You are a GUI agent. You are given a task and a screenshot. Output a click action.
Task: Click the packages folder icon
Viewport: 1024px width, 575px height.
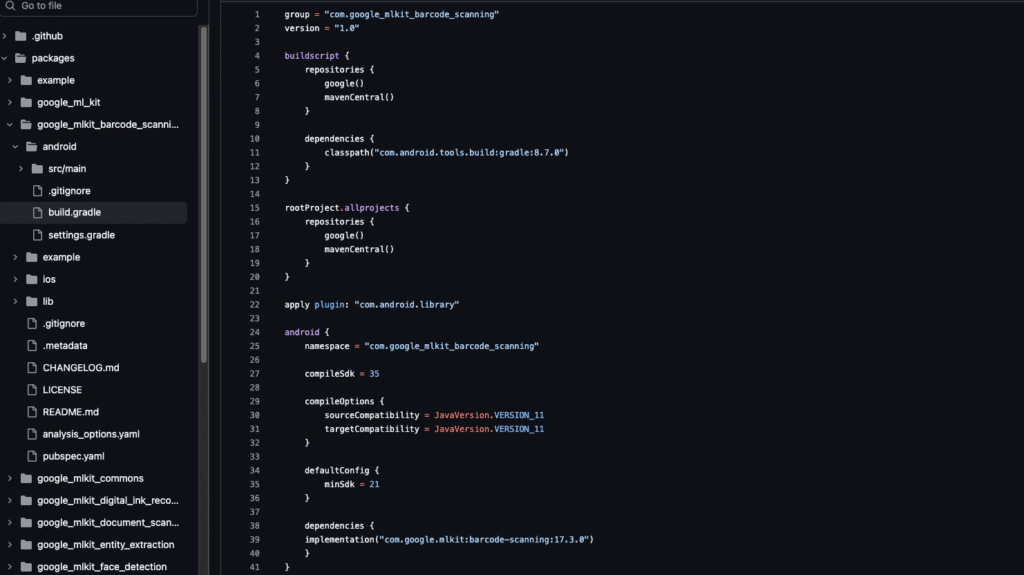(21, 58)
